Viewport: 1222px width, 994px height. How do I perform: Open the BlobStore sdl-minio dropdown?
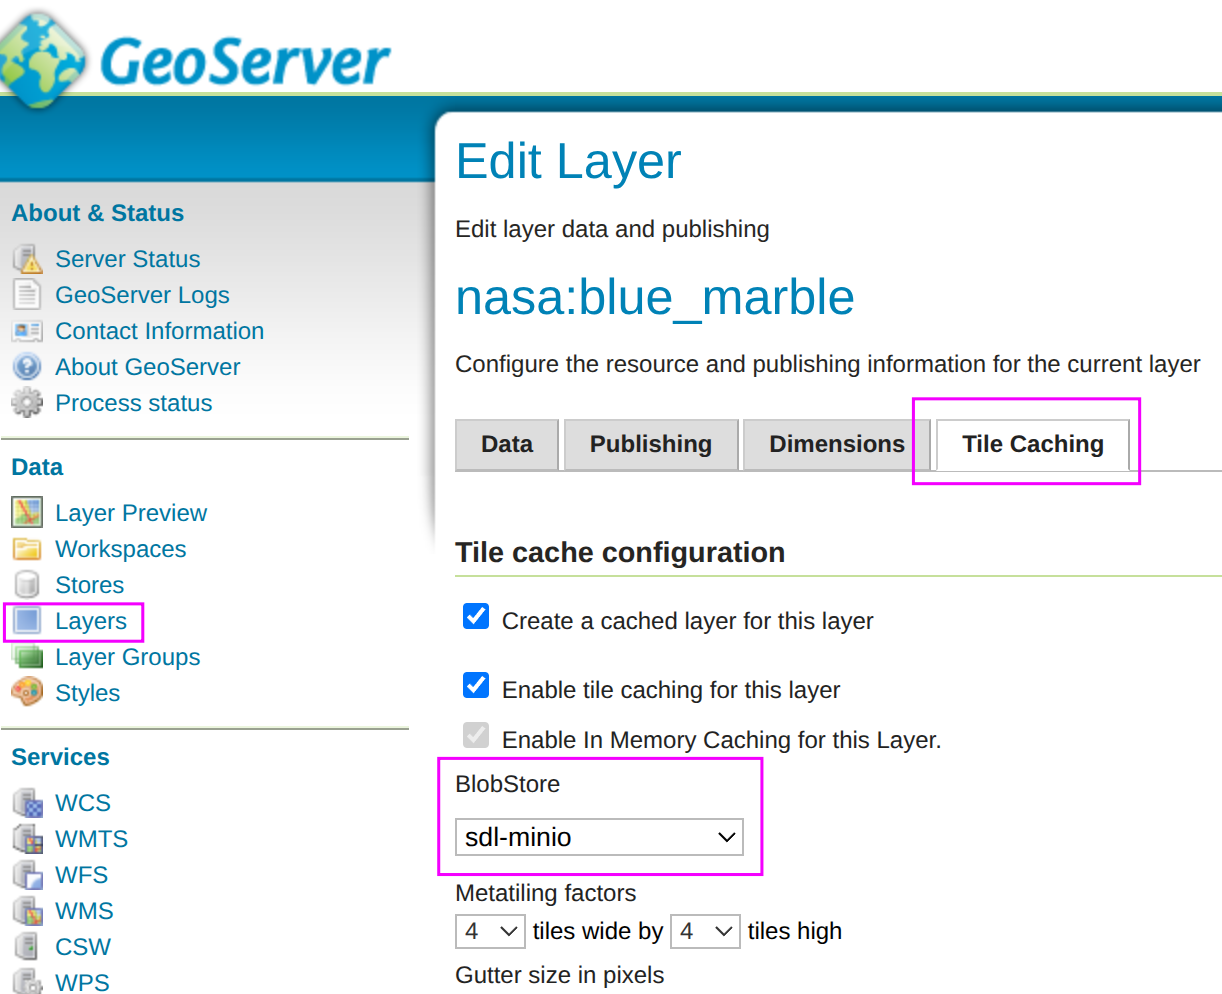[600, 837]
